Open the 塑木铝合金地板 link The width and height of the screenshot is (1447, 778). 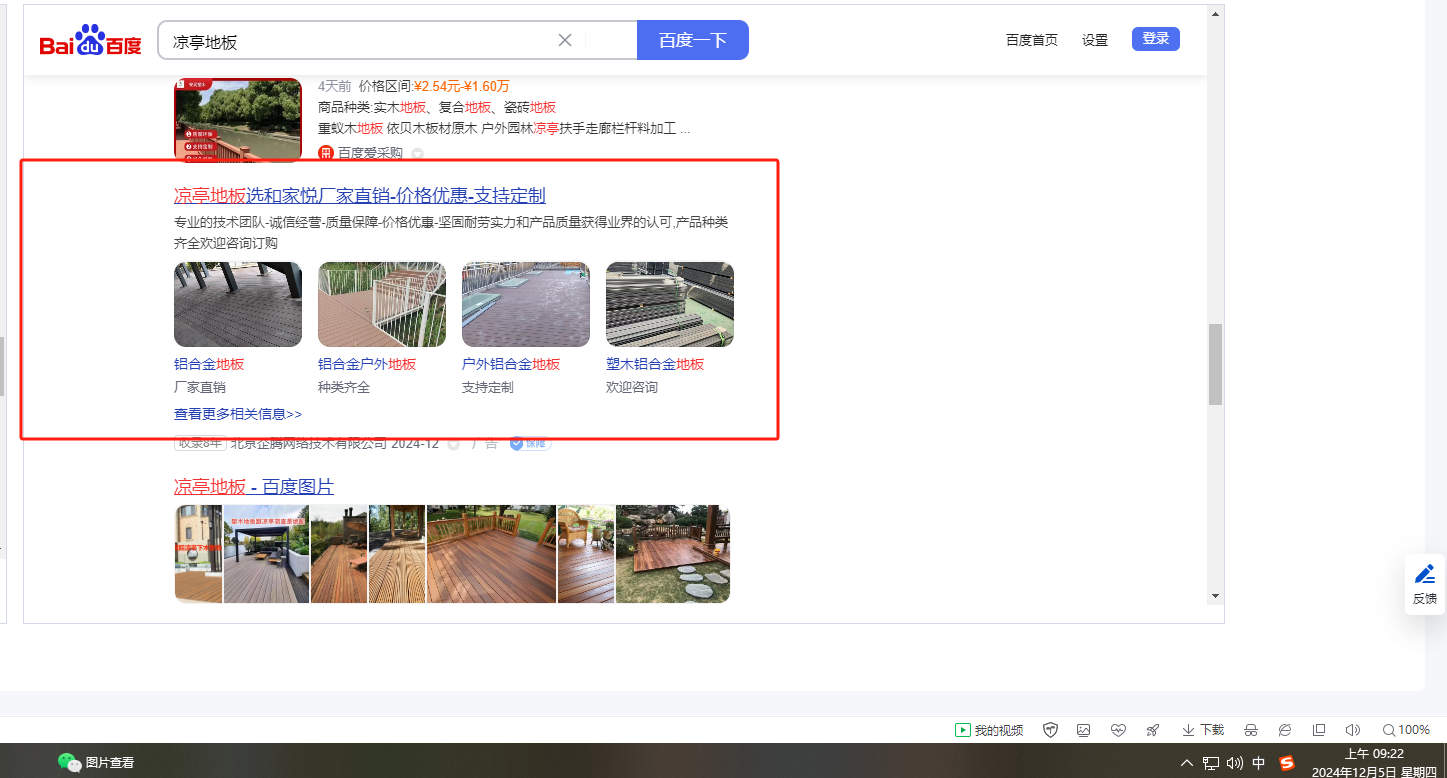coord(655,364)
